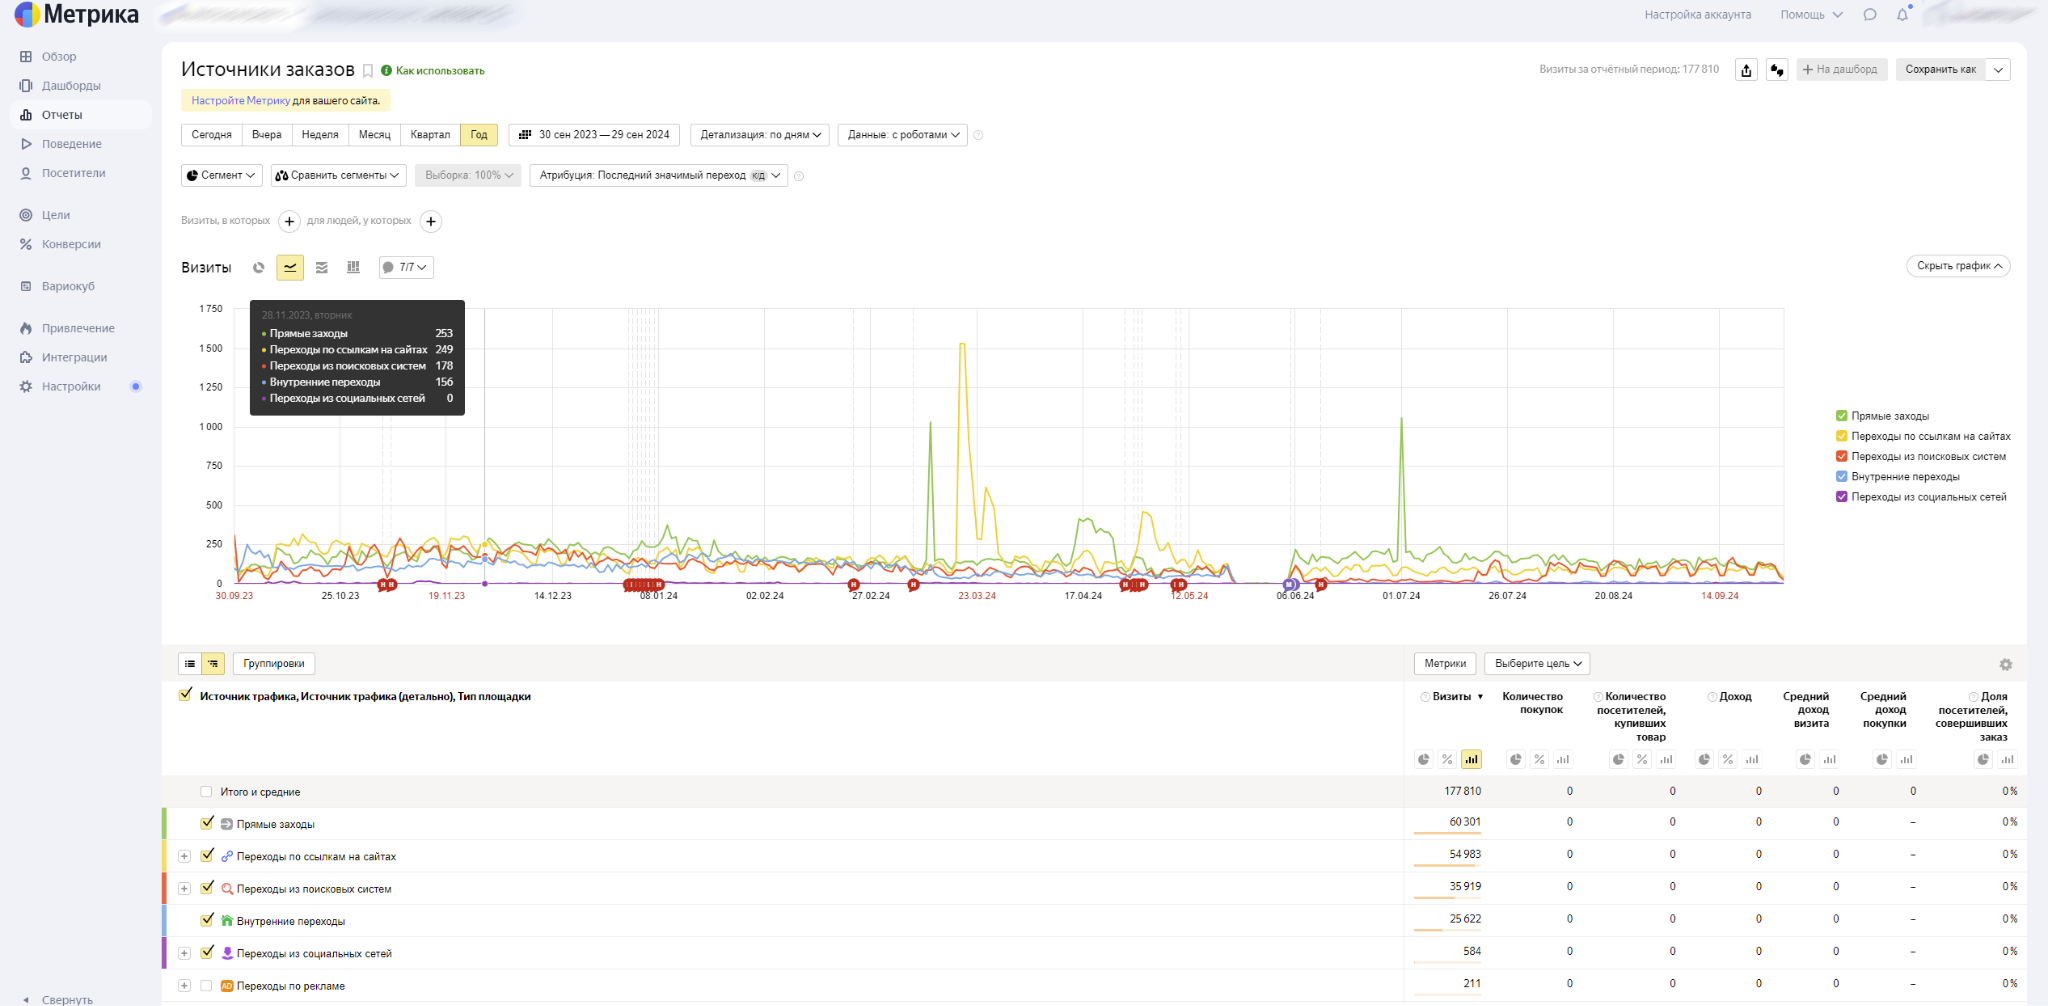Click the Скрыть график button
Viewport: 2048px width, 1006px height.
click(1958, 266)
